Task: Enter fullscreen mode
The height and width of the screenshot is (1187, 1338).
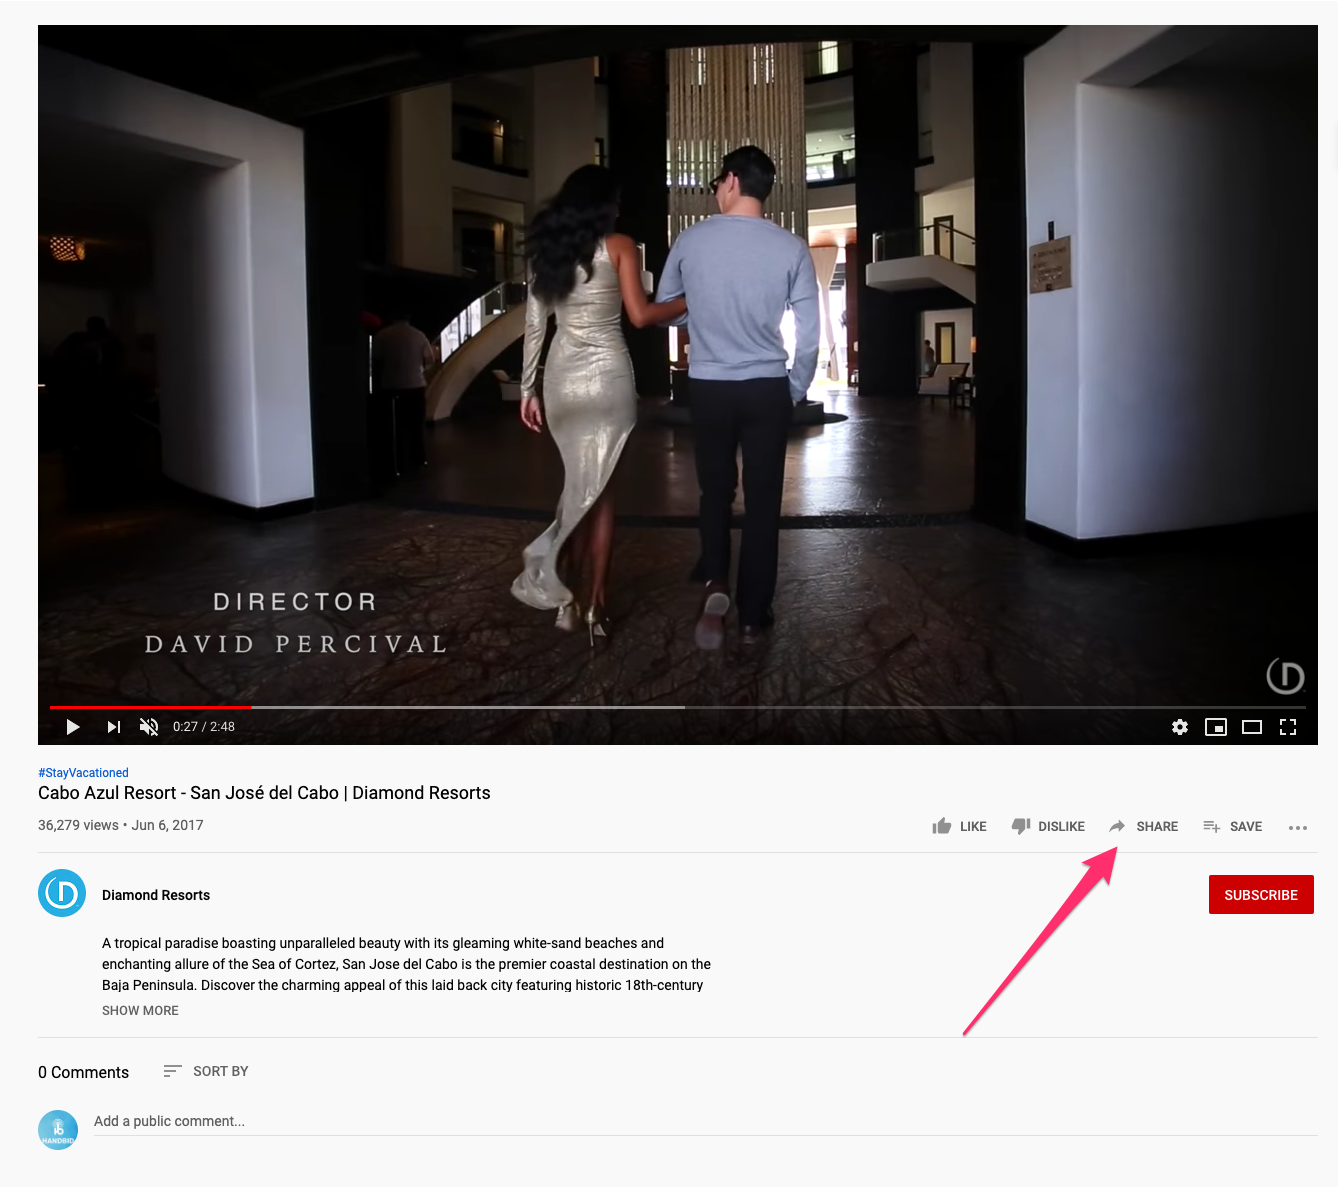Action: tap(1288, 727)
